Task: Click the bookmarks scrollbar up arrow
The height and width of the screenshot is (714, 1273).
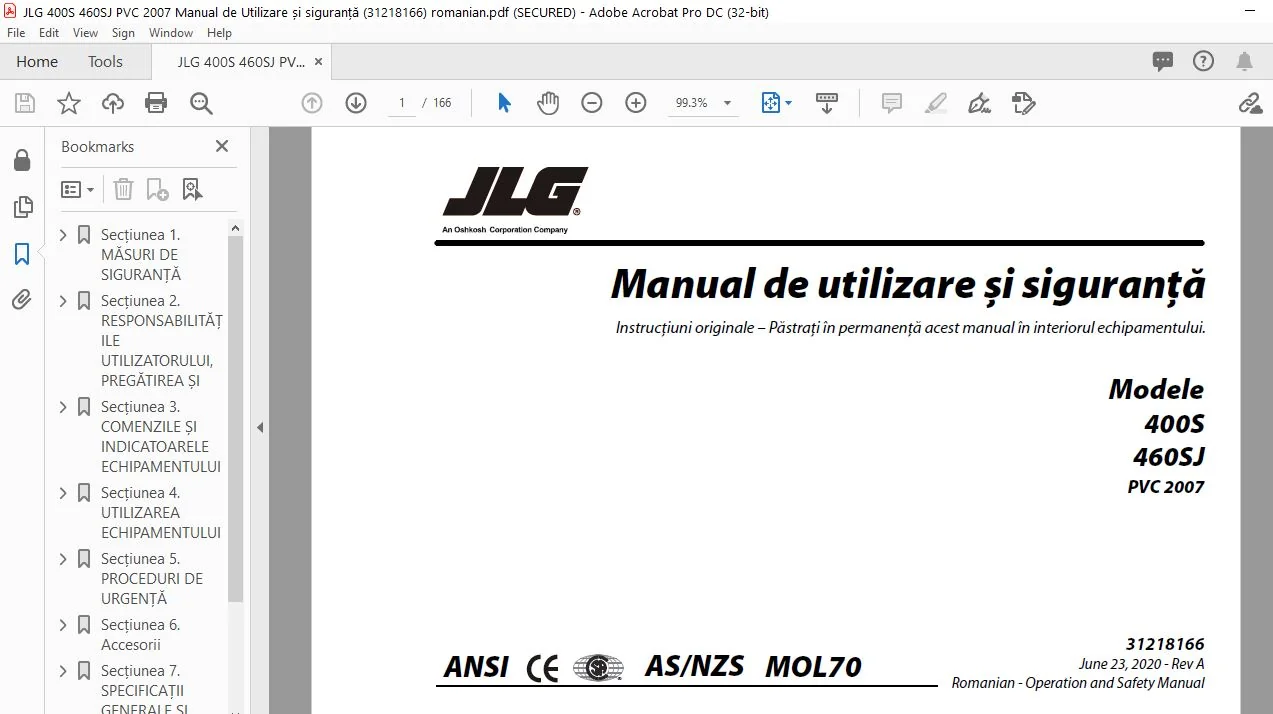Action: point(236,228)
